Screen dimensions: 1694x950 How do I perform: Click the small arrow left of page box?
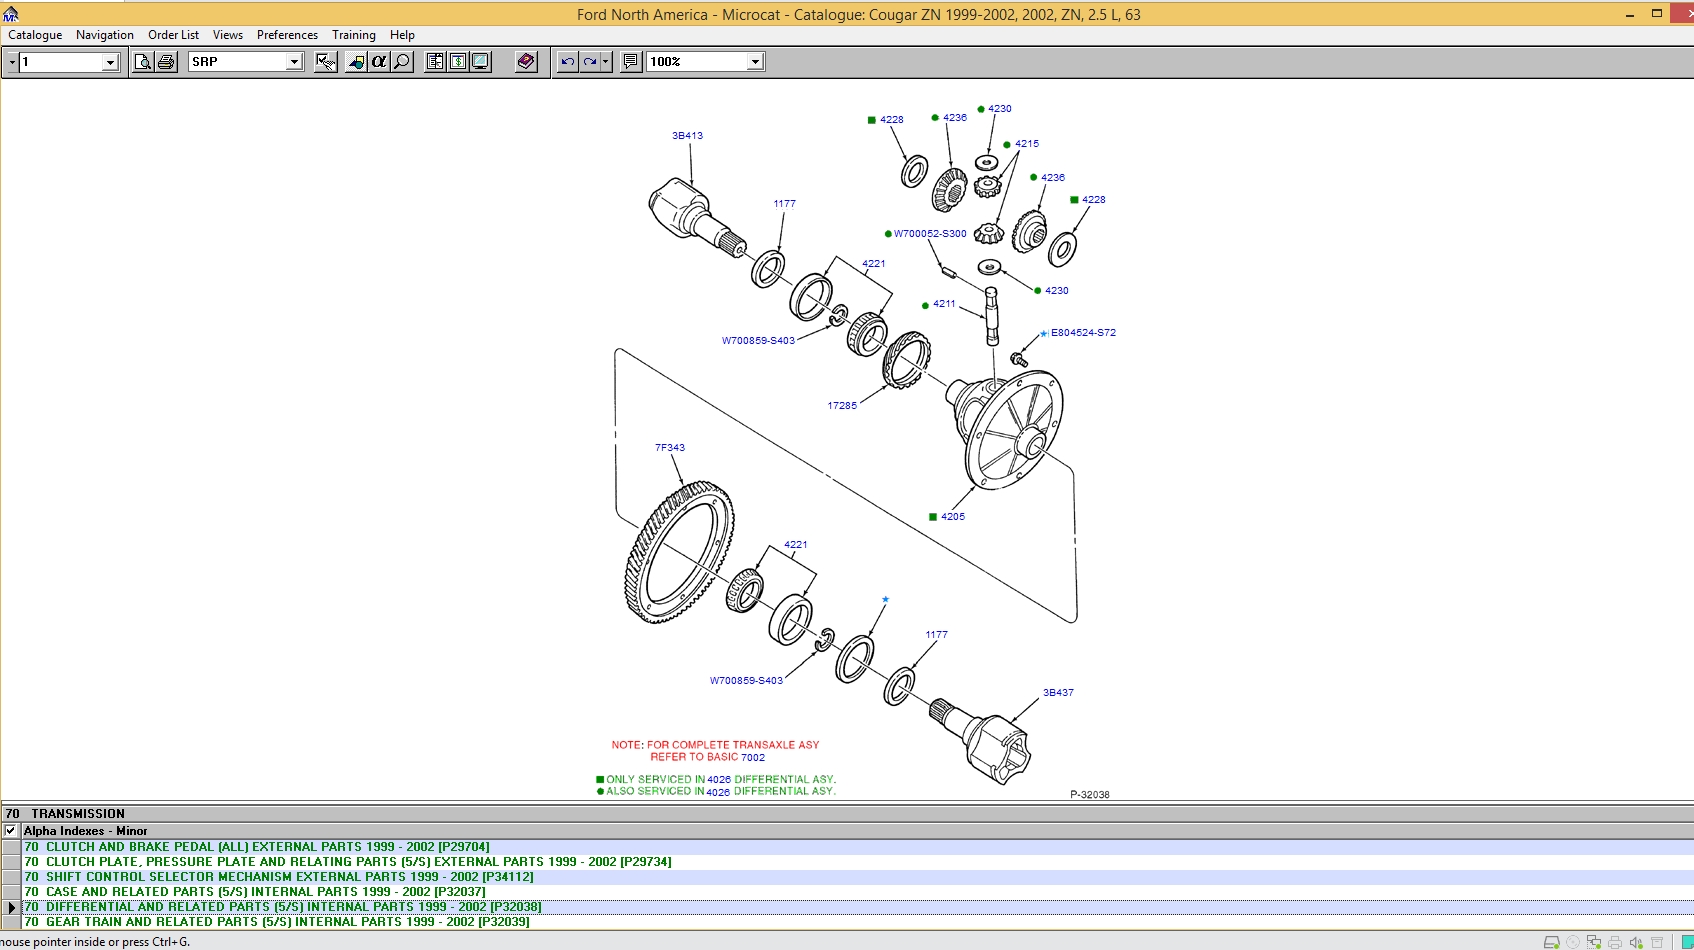(x=12, y=62)
